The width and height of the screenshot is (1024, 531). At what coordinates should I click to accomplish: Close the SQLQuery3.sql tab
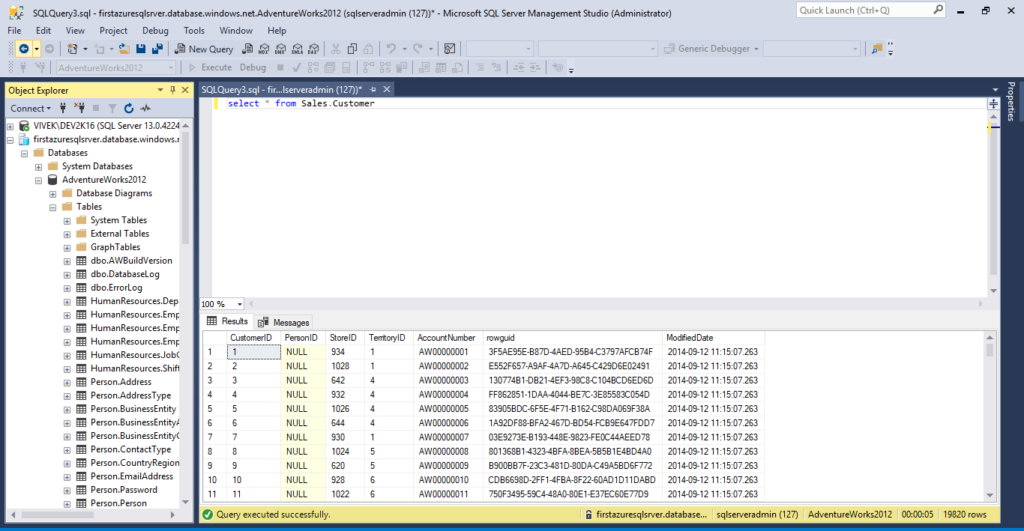tap(387, 89)
